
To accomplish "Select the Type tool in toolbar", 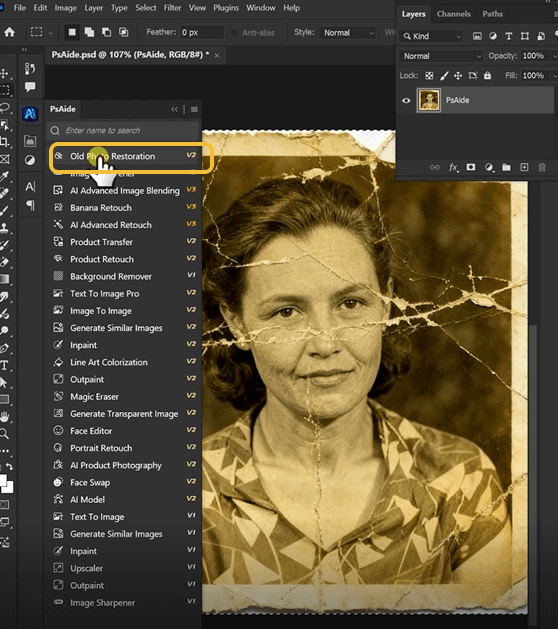I will (x=4, y=365).
